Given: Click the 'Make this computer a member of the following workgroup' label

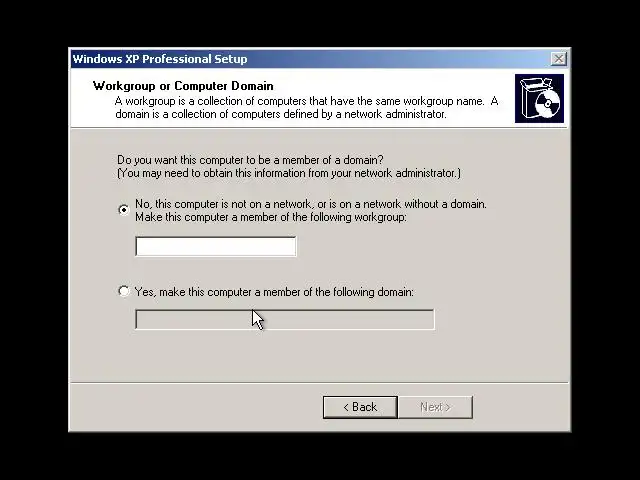Looking at the screenshot, I should pos(271,217).
